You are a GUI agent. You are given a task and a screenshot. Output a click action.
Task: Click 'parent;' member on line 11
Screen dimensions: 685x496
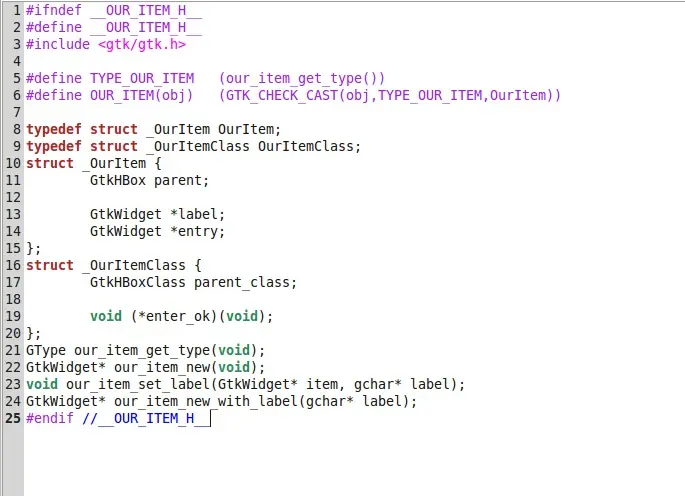181,180
